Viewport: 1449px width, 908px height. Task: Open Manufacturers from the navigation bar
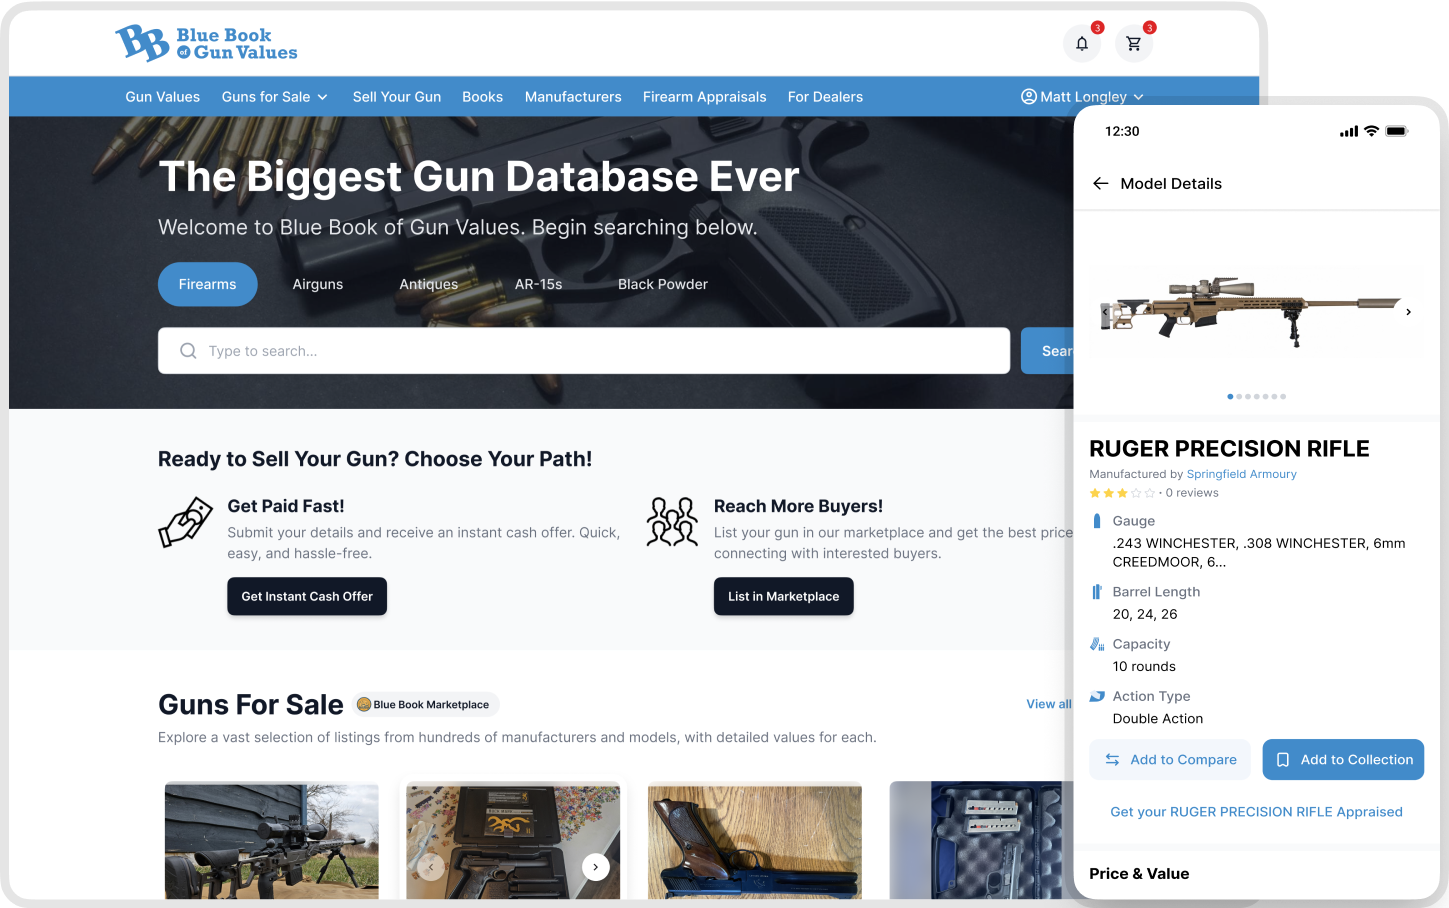click(573, 97)
